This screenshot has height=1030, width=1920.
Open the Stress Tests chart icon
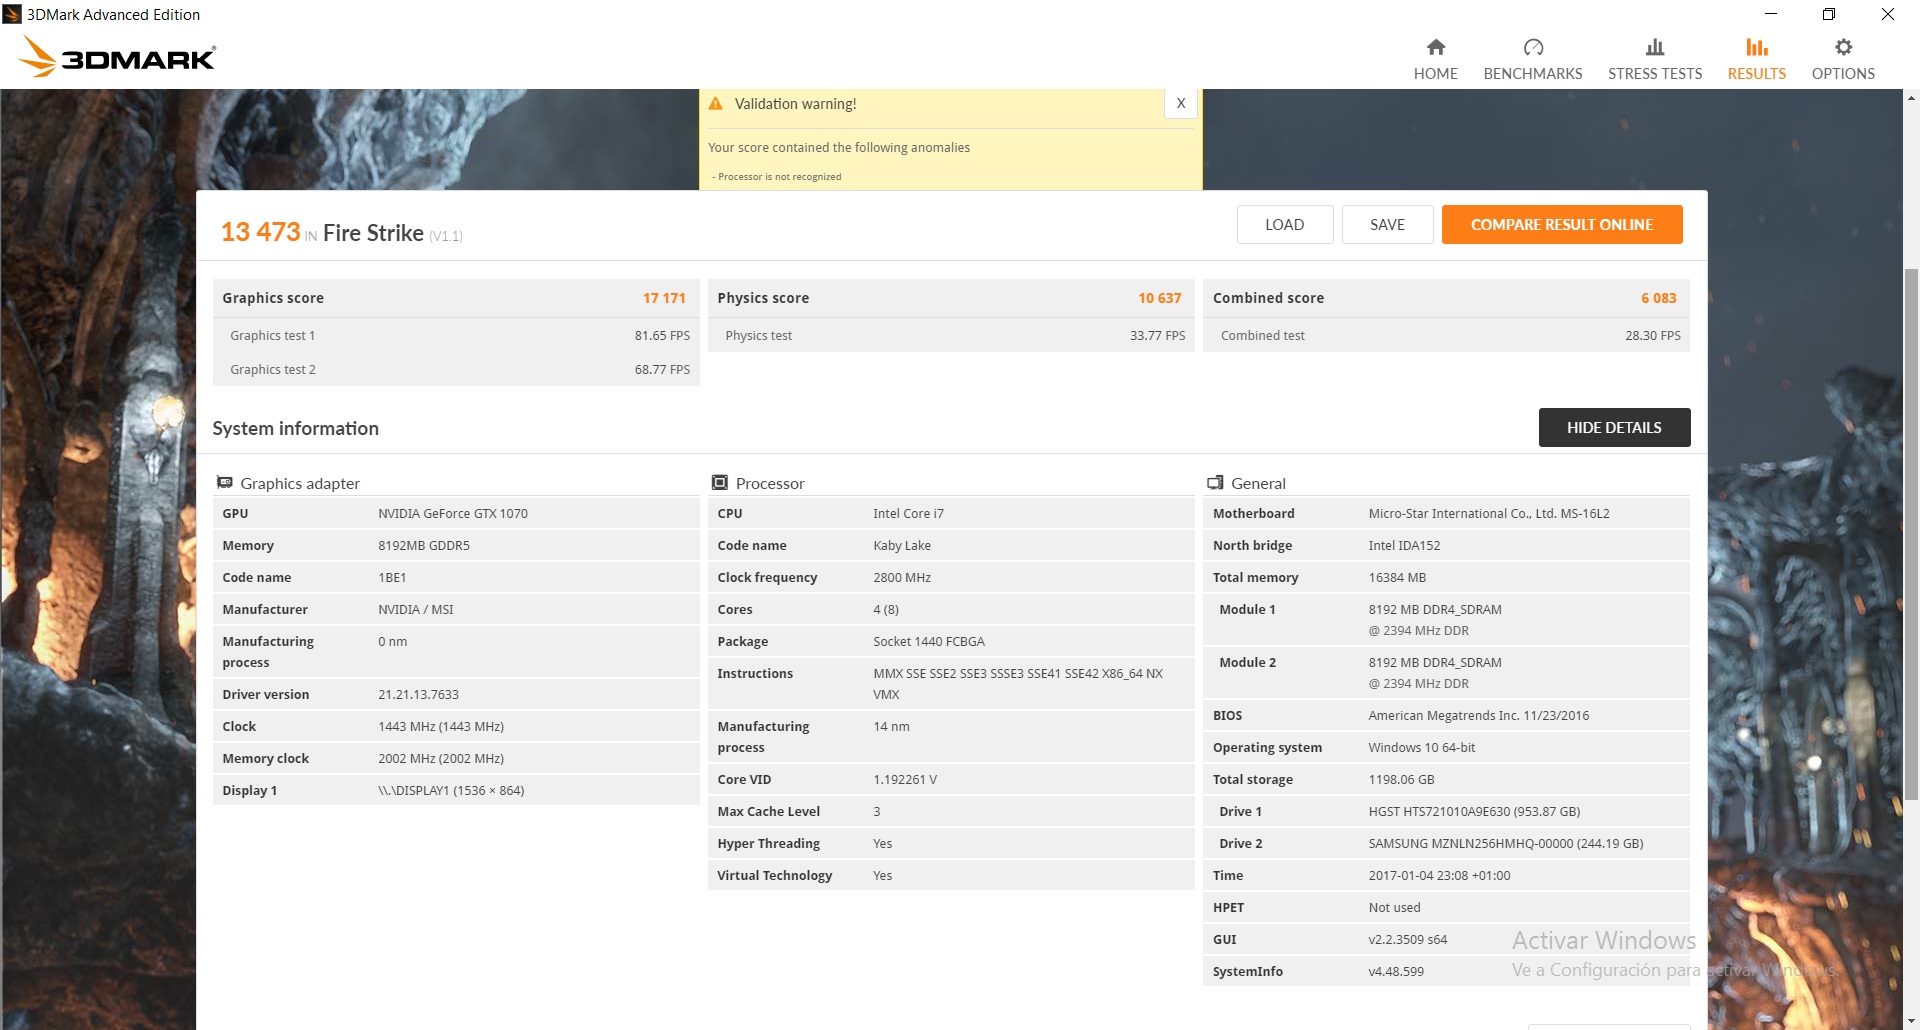(1655, 47)
